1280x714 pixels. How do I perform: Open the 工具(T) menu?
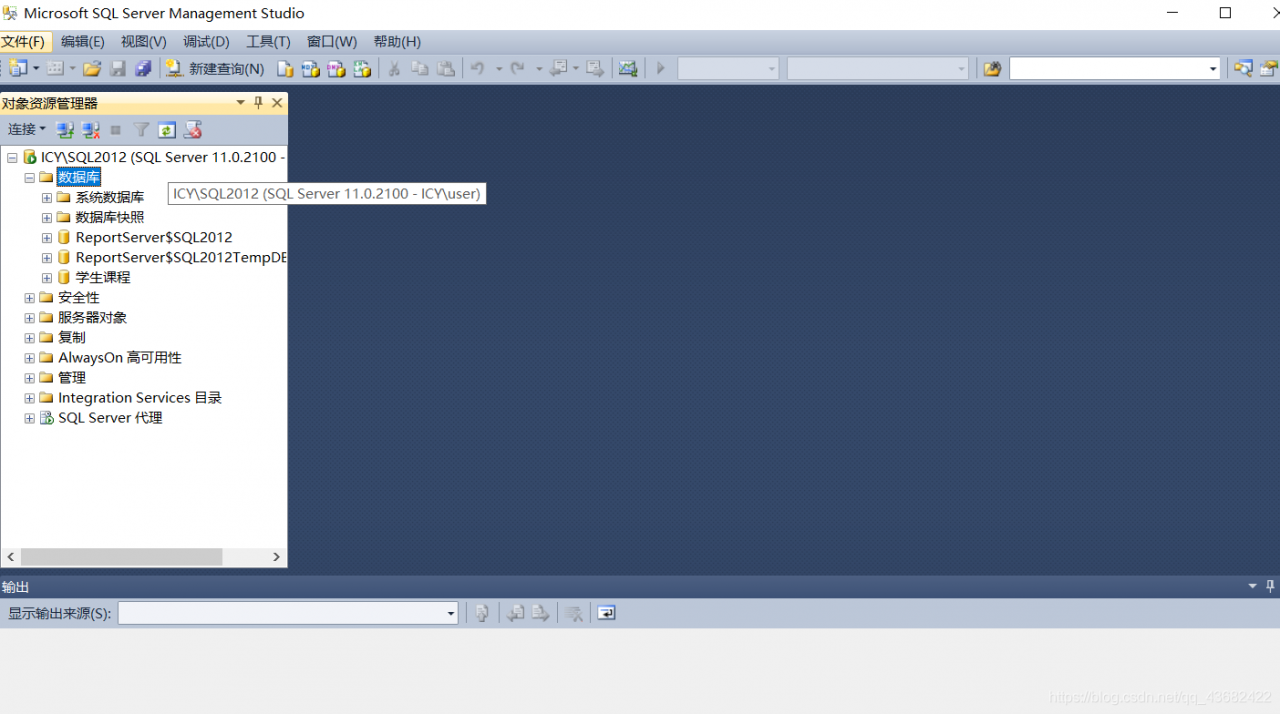[x=268, y=41]
